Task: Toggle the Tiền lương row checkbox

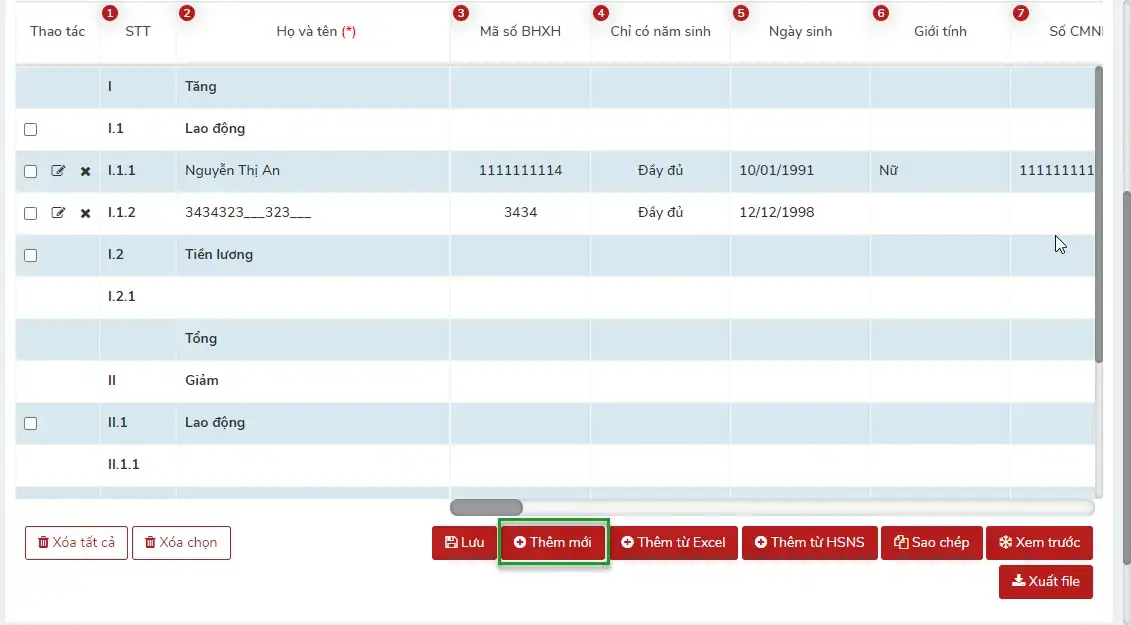Action: [30, 255]
